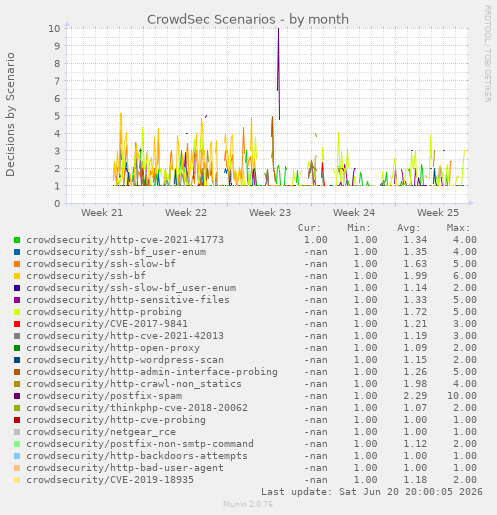
Task: Click the lime http-probing legend swatch
Action: [x=17, y=312]
